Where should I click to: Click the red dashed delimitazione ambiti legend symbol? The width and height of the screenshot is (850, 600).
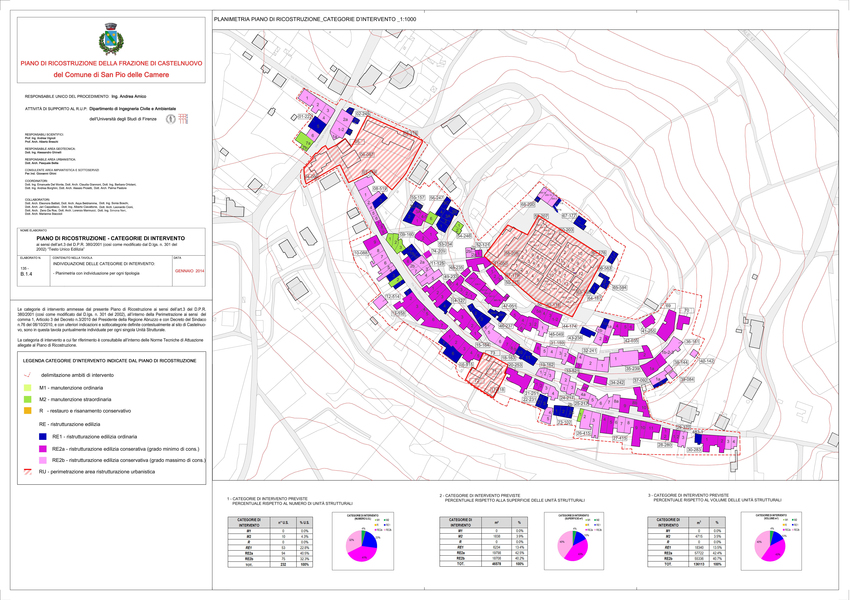[28, 375]
